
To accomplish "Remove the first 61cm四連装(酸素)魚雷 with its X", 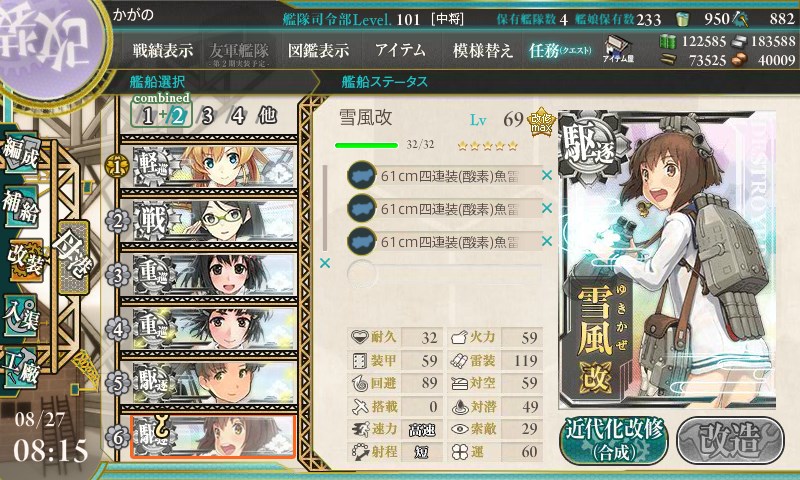I will [547, 175].
